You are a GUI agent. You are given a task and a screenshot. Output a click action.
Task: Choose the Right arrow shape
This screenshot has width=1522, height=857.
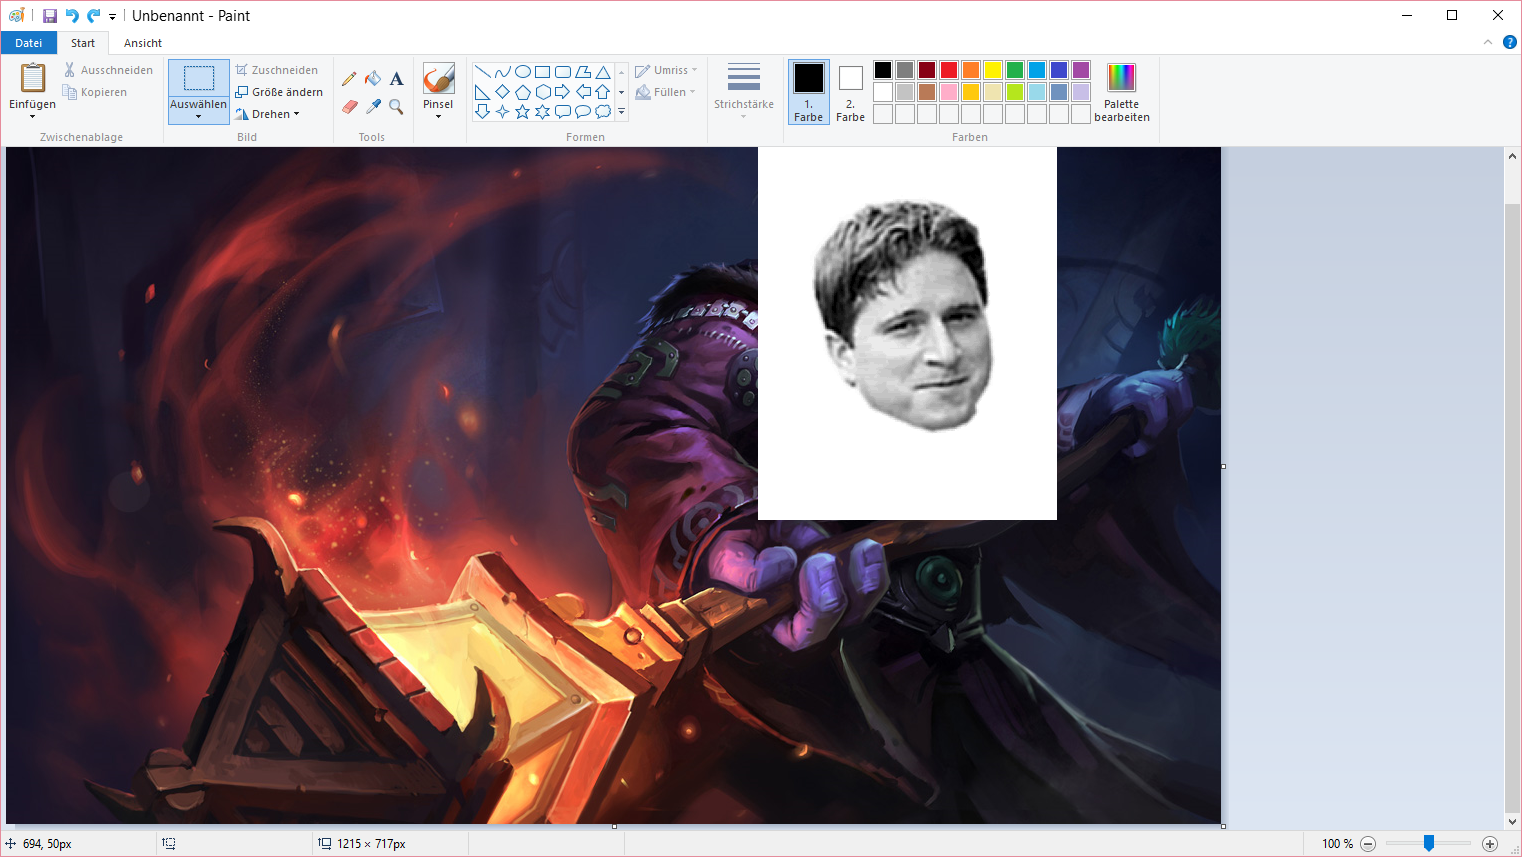click(563, 92)
